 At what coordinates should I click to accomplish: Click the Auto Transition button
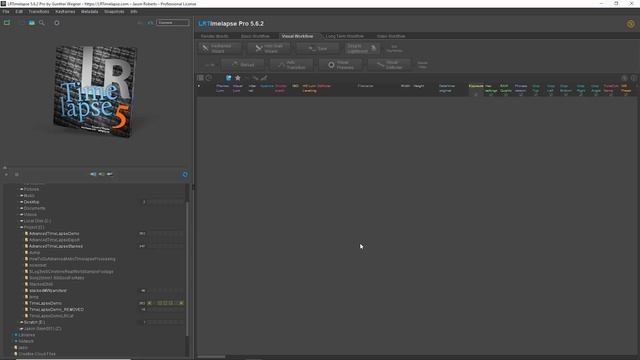[x=291, y=64]
